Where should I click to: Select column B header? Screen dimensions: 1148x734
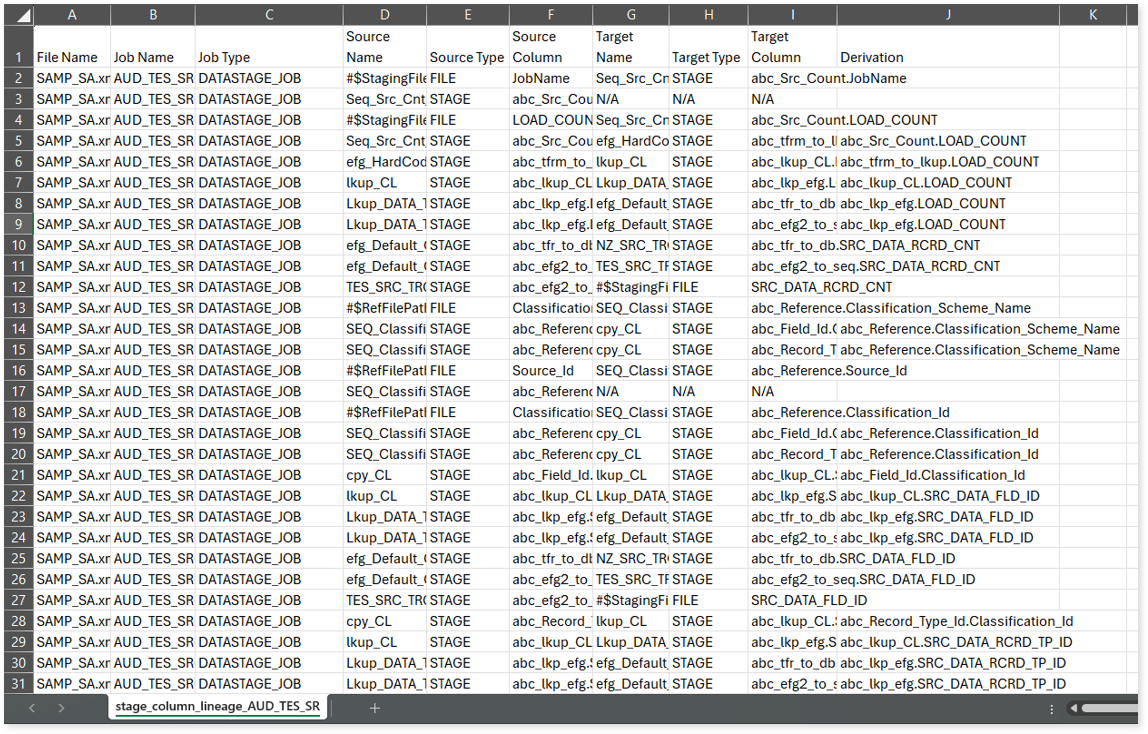pos(153,15)
